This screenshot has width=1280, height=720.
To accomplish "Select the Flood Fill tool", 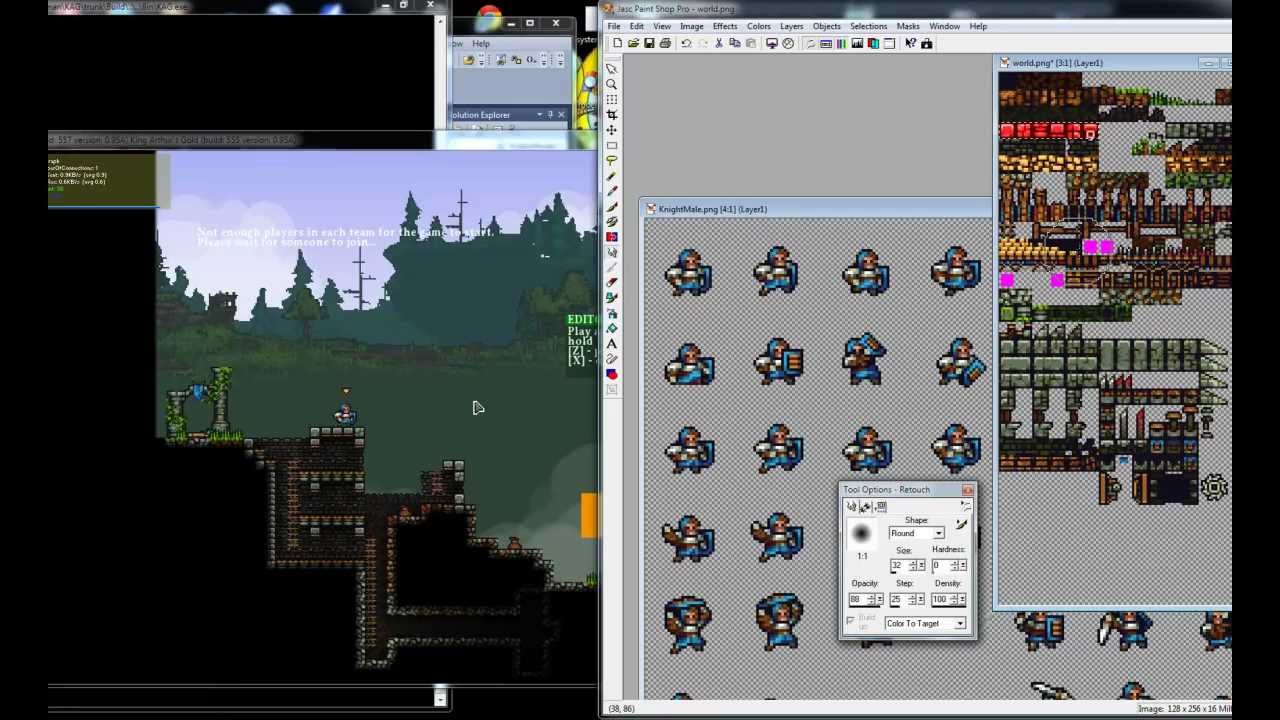I will [x=612, y=328].
